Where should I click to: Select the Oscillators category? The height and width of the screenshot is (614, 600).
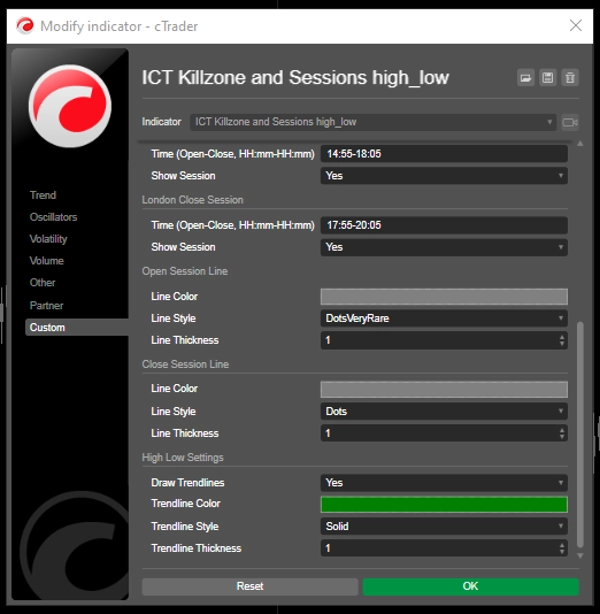[x=53, y=217]
